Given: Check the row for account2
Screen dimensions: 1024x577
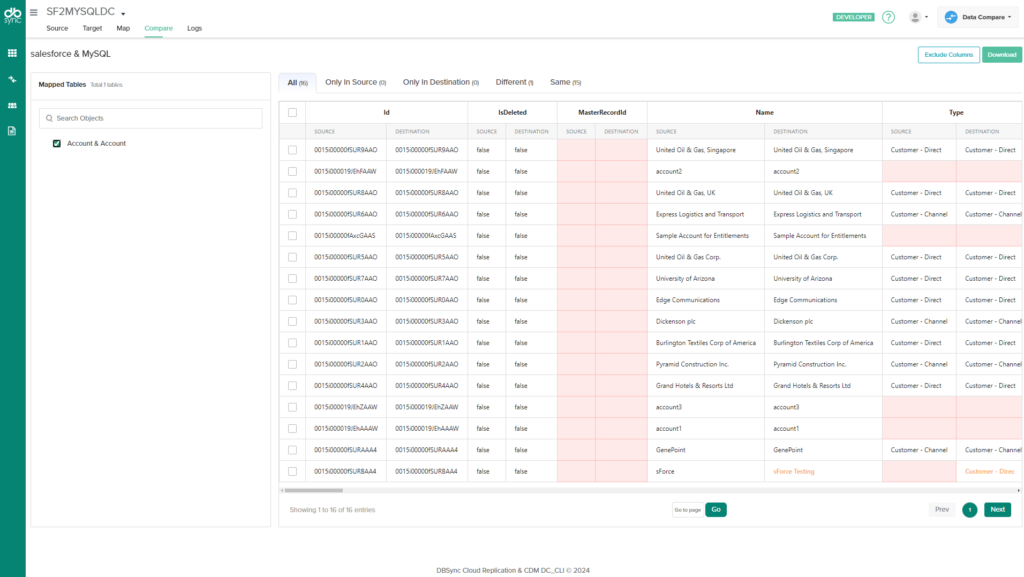Looking at the screenshot, I should [x=293, y=172].
